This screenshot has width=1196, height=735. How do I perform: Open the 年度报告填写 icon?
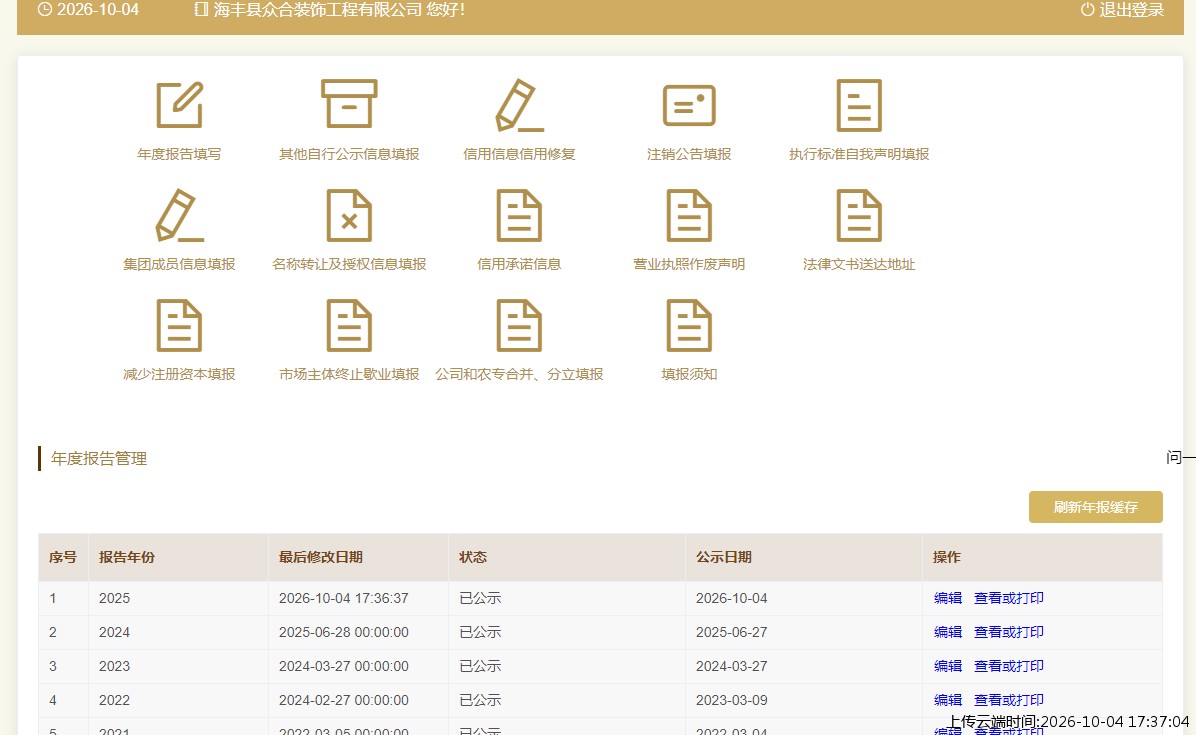coord(180,104)
